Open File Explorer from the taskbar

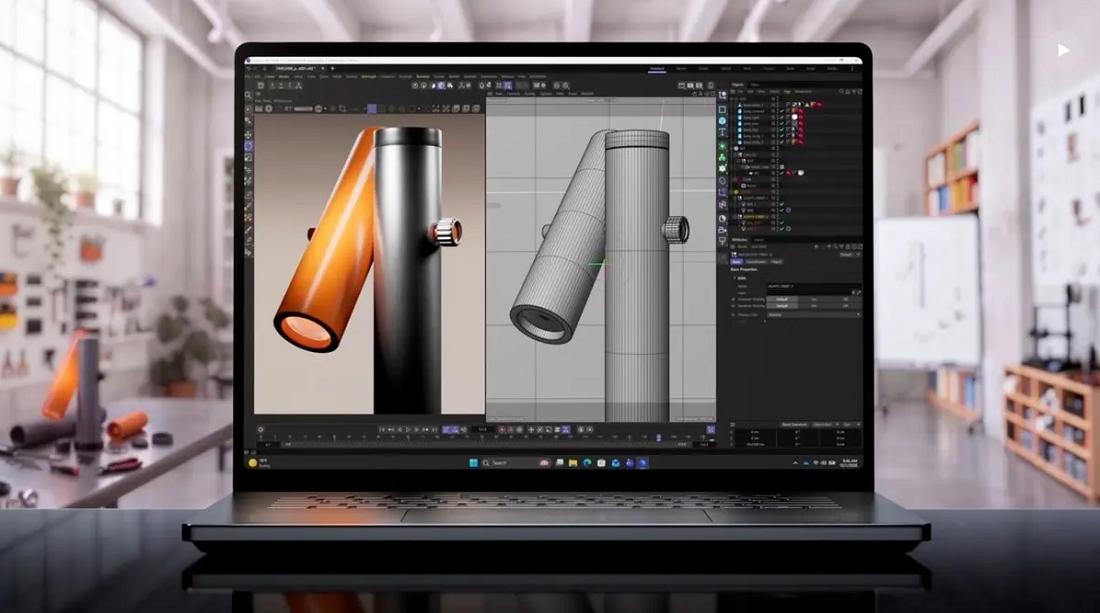pos(573,463)
